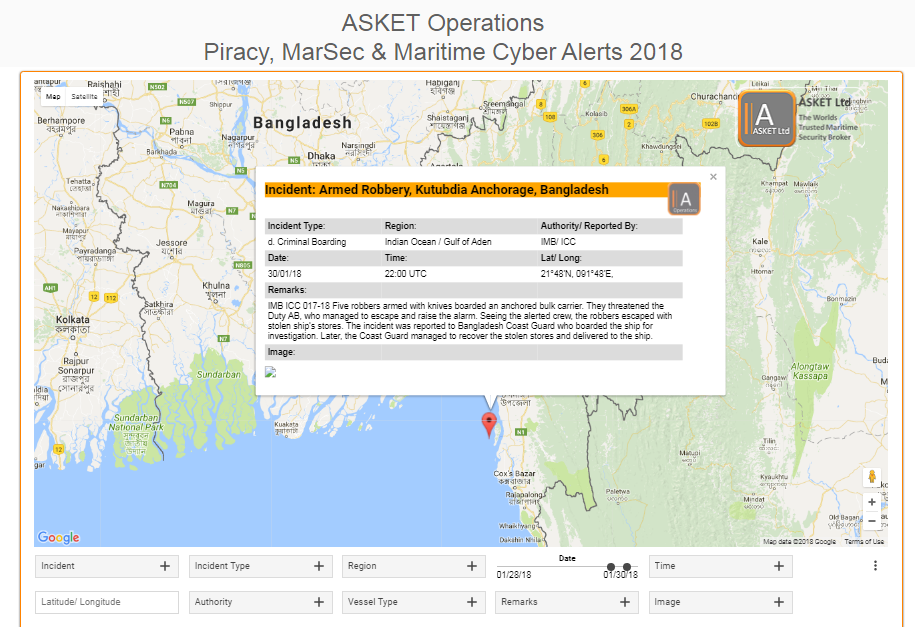This screenshot has height=627, width=915.
Task: Zoom out on the map
Action: 872,521
